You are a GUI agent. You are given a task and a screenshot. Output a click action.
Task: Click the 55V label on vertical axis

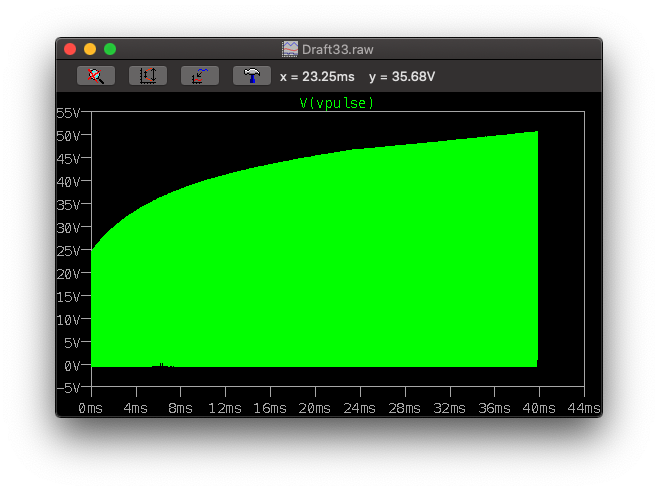tap(68, 113)
